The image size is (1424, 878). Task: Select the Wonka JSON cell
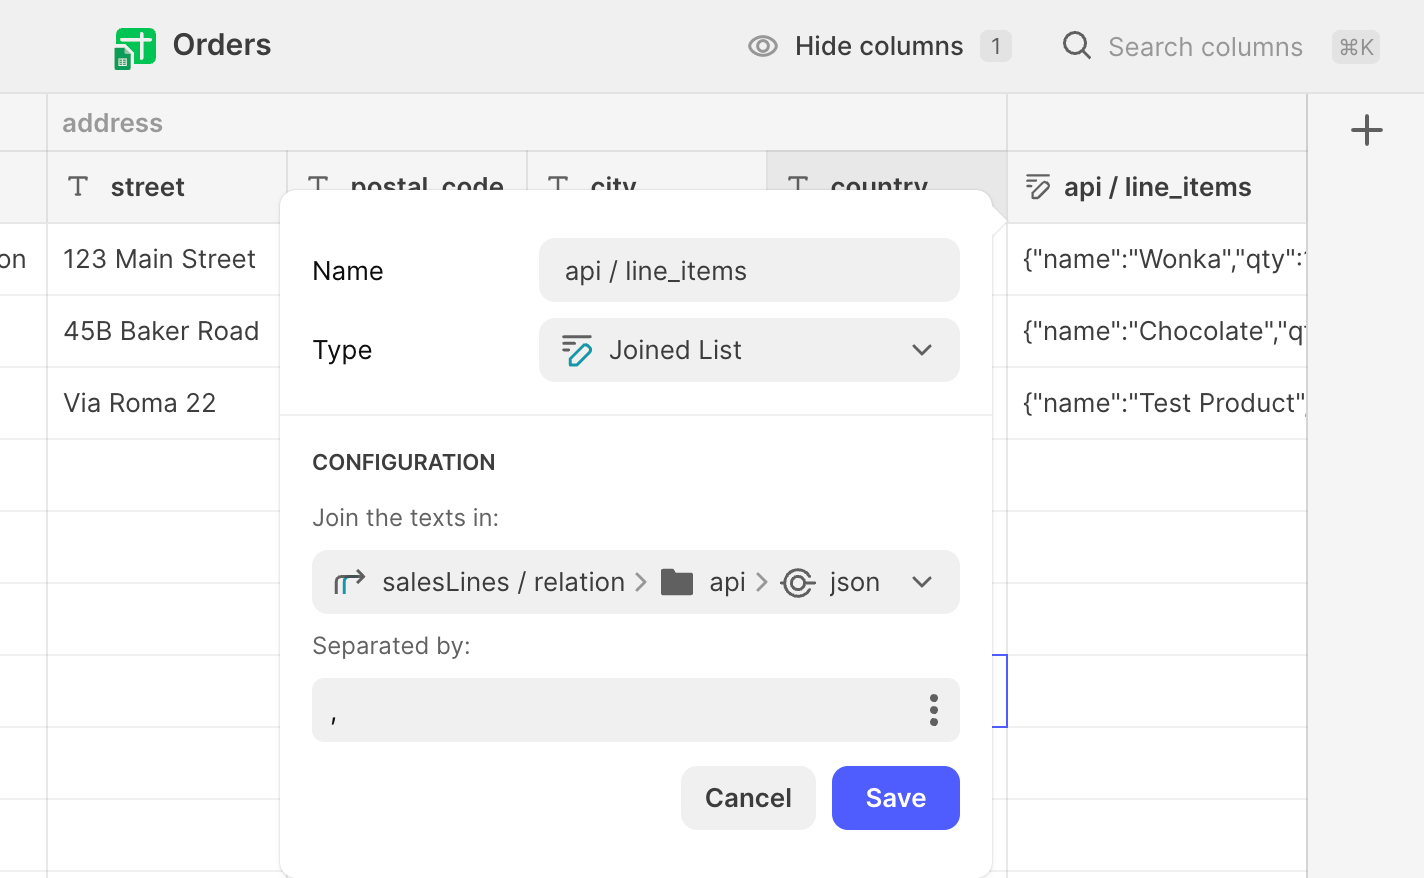click(x=1157, y=259)
